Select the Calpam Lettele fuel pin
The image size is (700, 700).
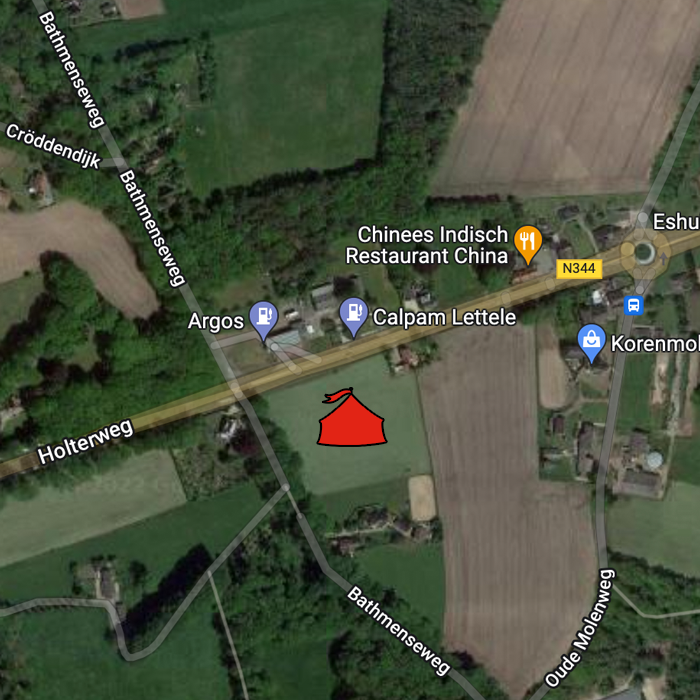click(x=354, y=317)
